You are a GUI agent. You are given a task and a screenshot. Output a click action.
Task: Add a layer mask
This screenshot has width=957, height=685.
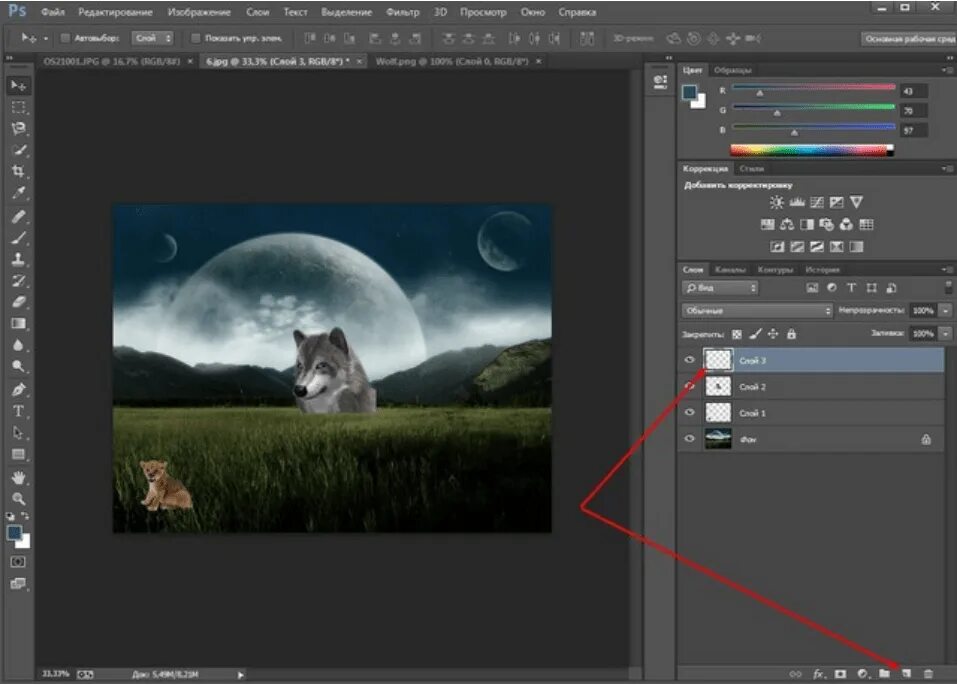840,673
